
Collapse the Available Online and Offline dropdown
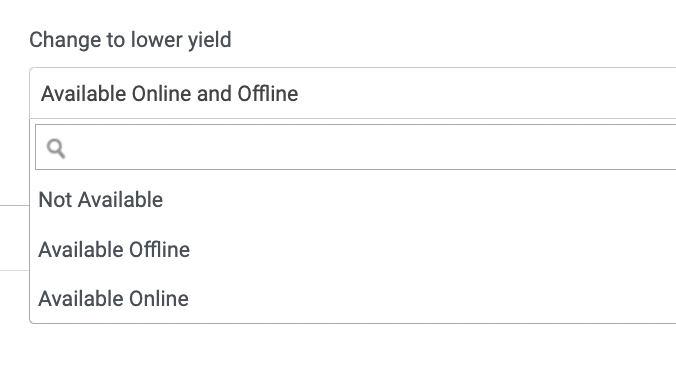[x=353, y=93]
